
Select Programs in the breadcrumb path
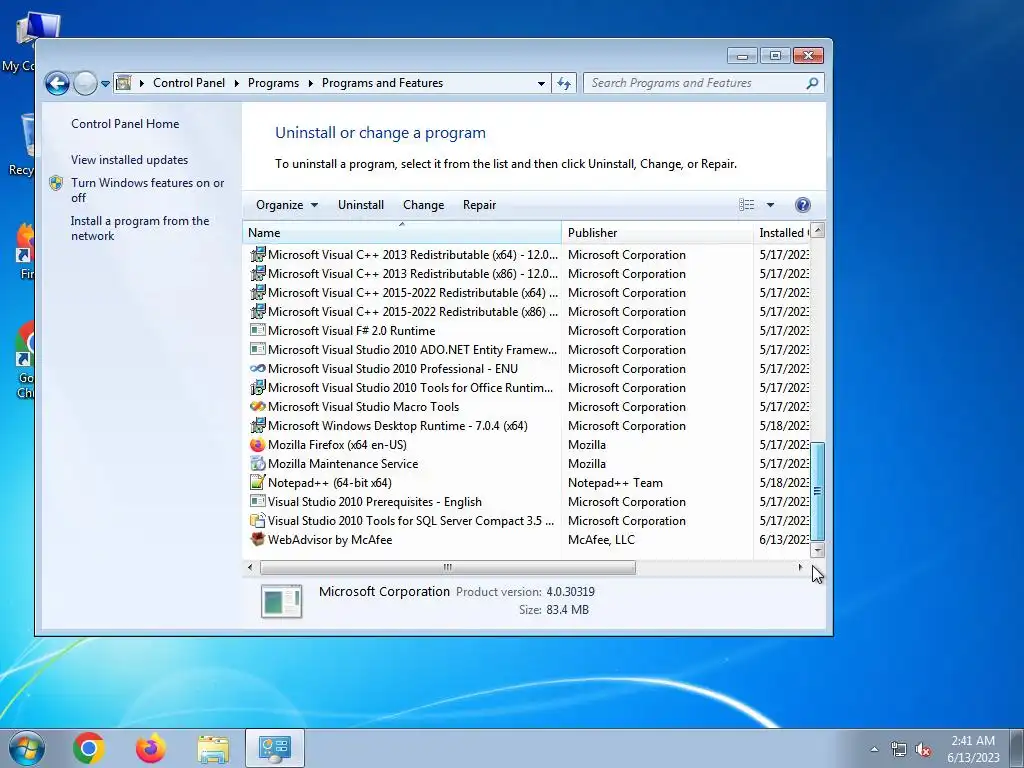273,83
